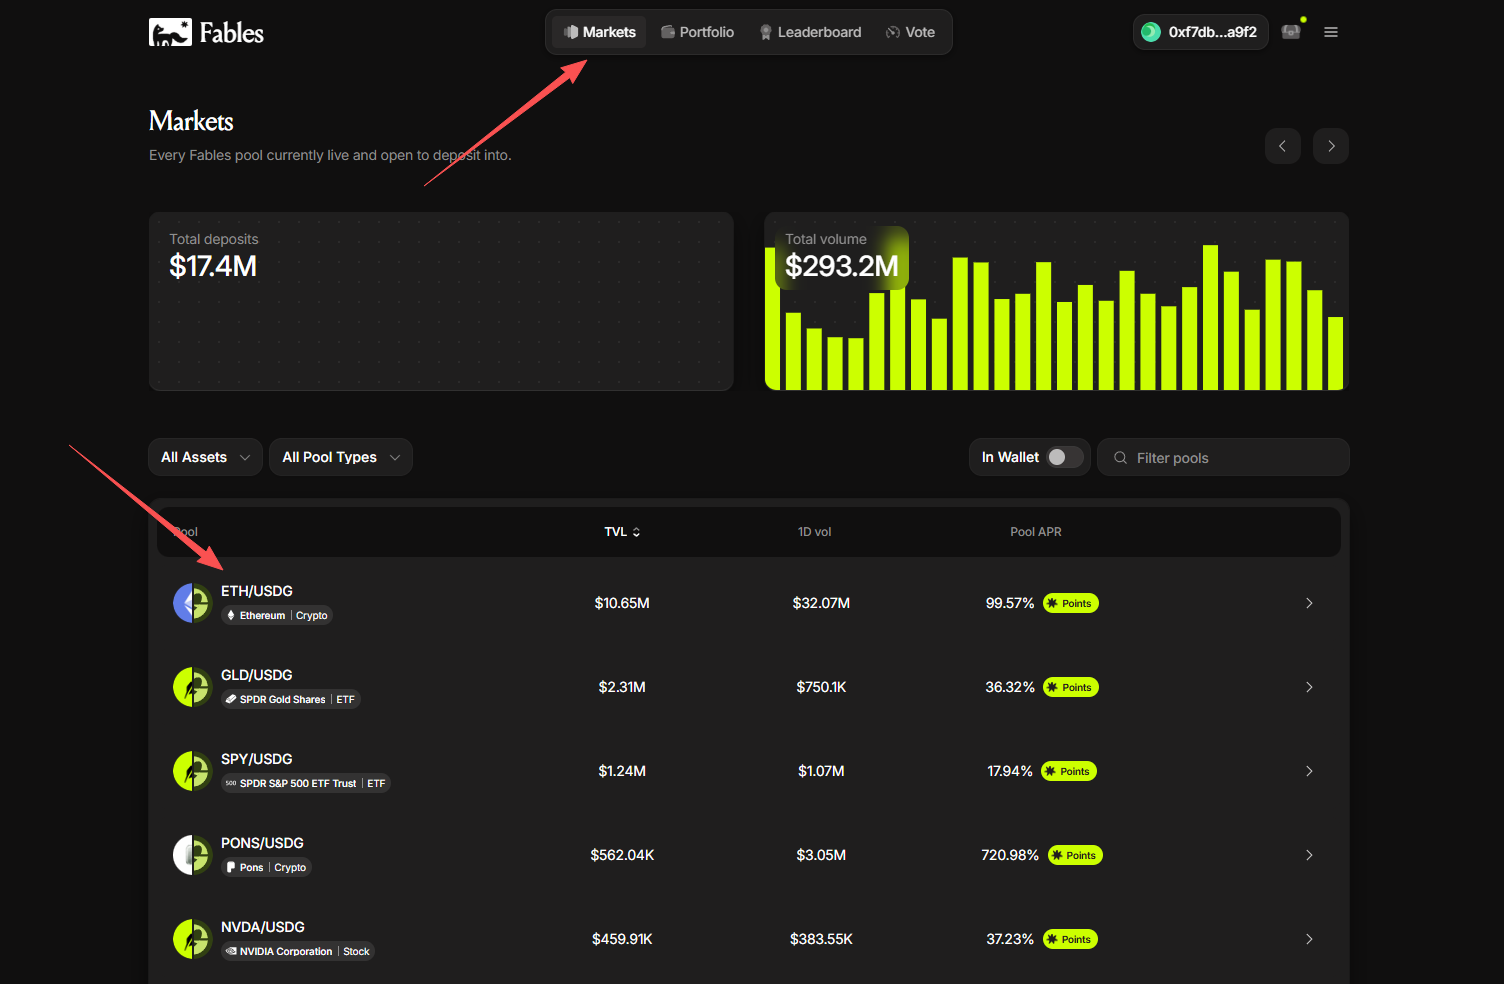
Task: Open the Leaderboard tab
Action: point(810,32)
